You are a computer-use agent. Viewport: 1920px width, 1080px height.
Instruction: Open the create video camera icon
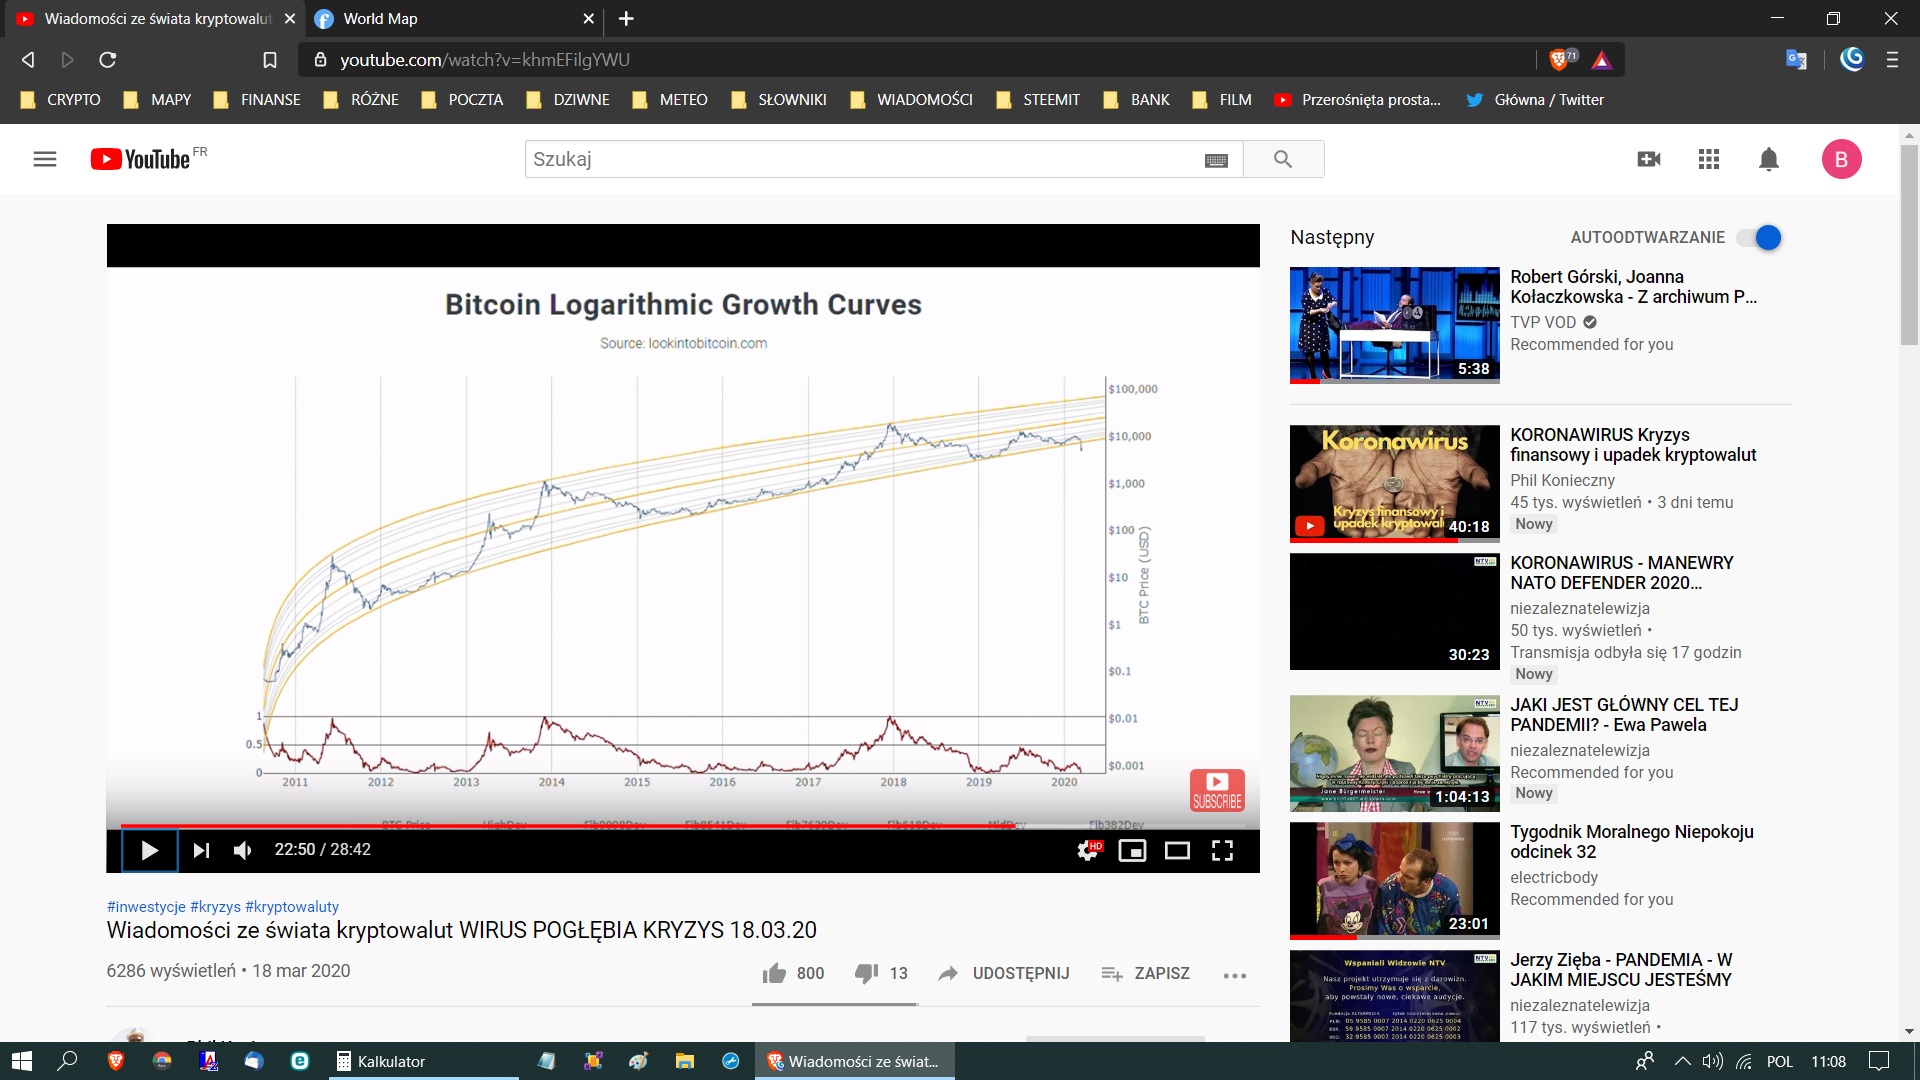[x=1649, y=159]
